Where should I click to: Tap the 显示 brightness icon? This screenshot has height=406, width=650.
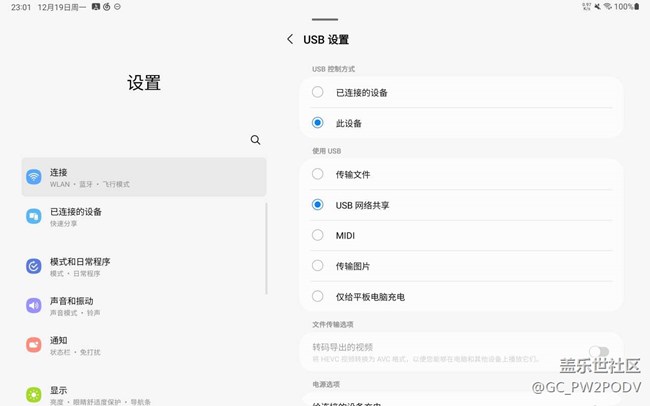pyautogui.click(x=34, y=394)
